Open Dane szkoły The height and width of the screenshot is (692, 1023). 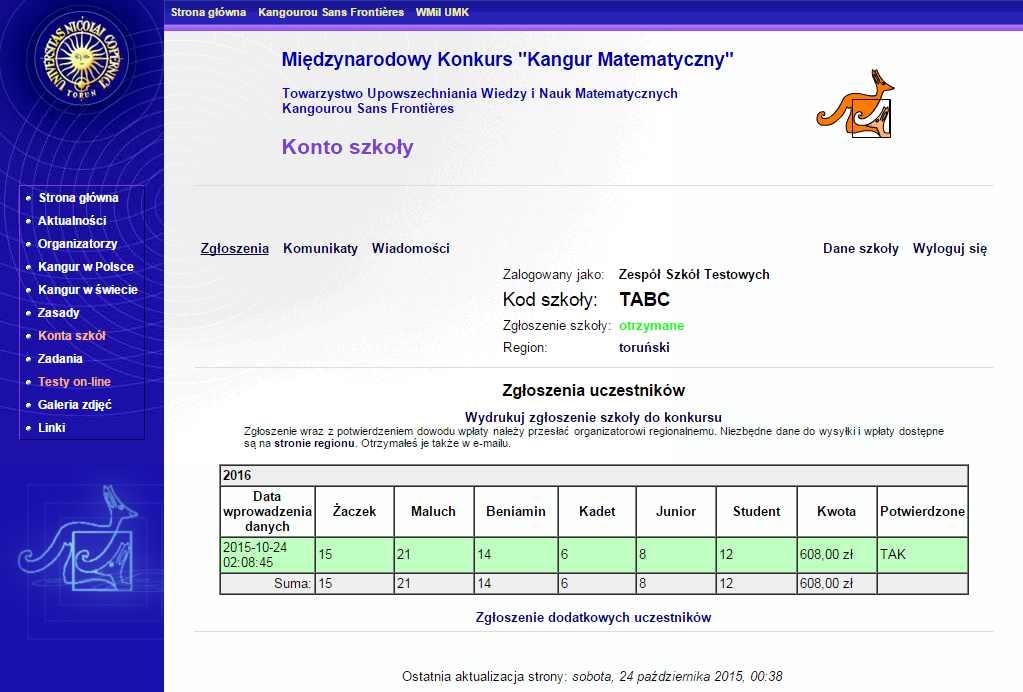coord(861,248)
